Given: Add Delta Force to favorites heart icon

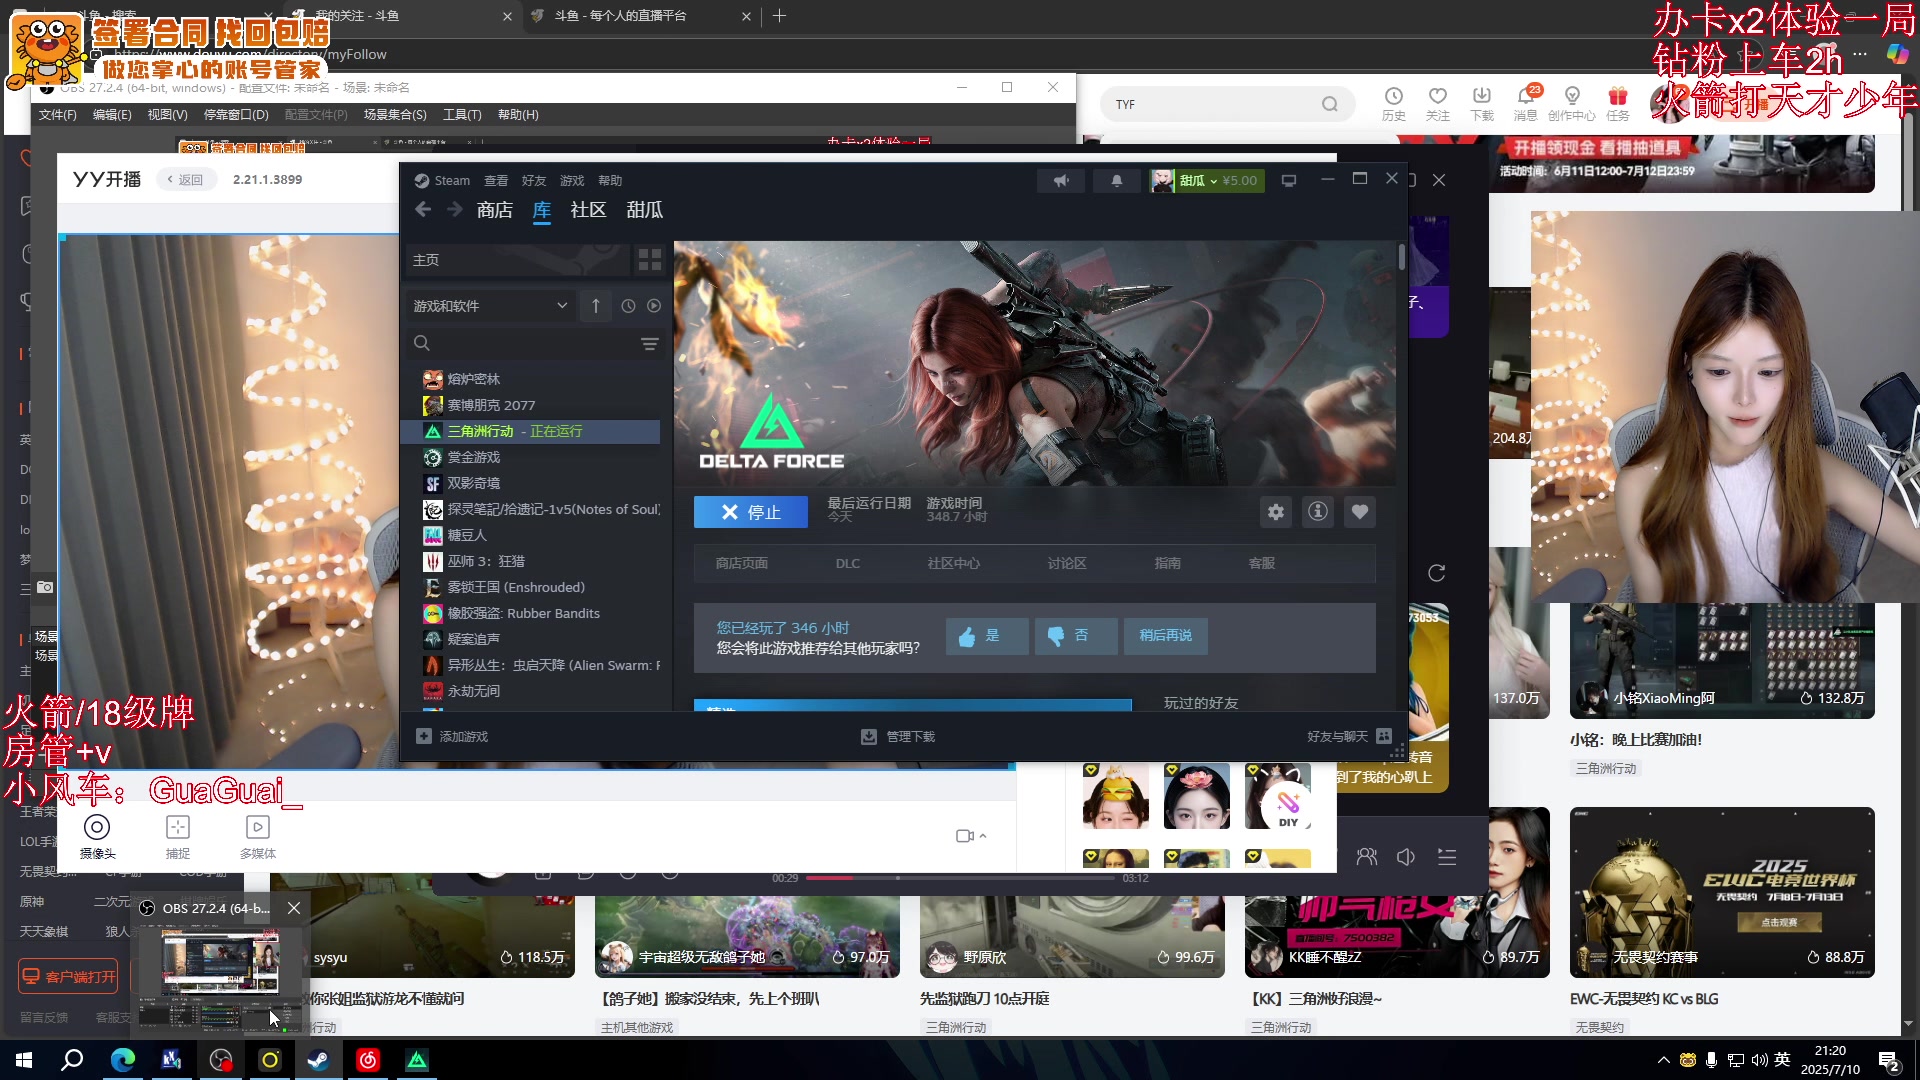Looking at the screenshot, I should 1360,512.
